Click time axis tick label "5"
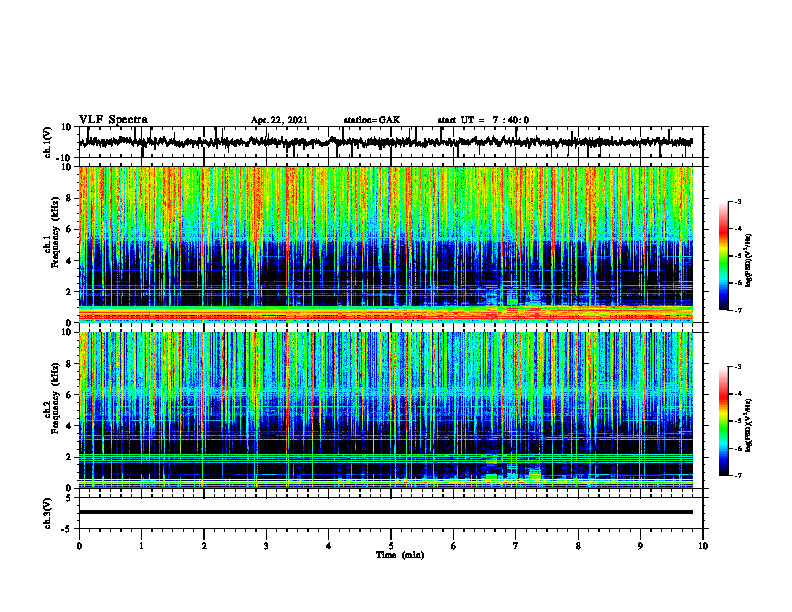 pyautogui.click(x=391, y=546)
